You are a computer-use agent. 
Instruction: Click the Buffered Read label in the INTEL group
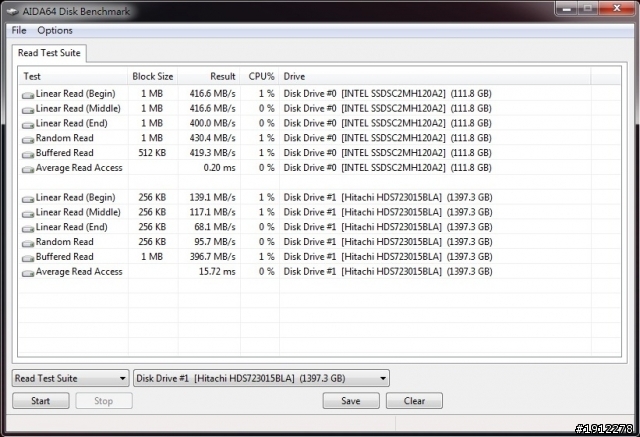point(64,153)
